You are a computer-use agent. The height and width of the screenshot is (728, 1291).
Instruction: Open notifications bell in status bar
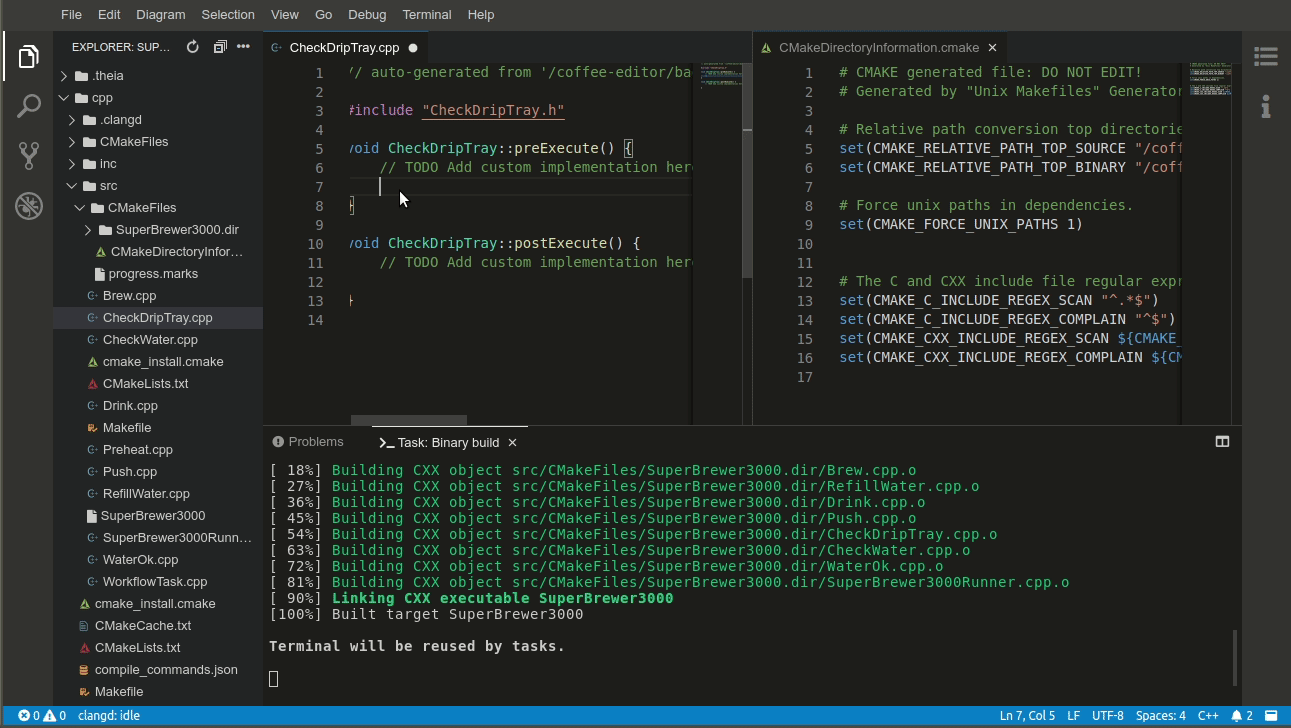point(1242,716)
